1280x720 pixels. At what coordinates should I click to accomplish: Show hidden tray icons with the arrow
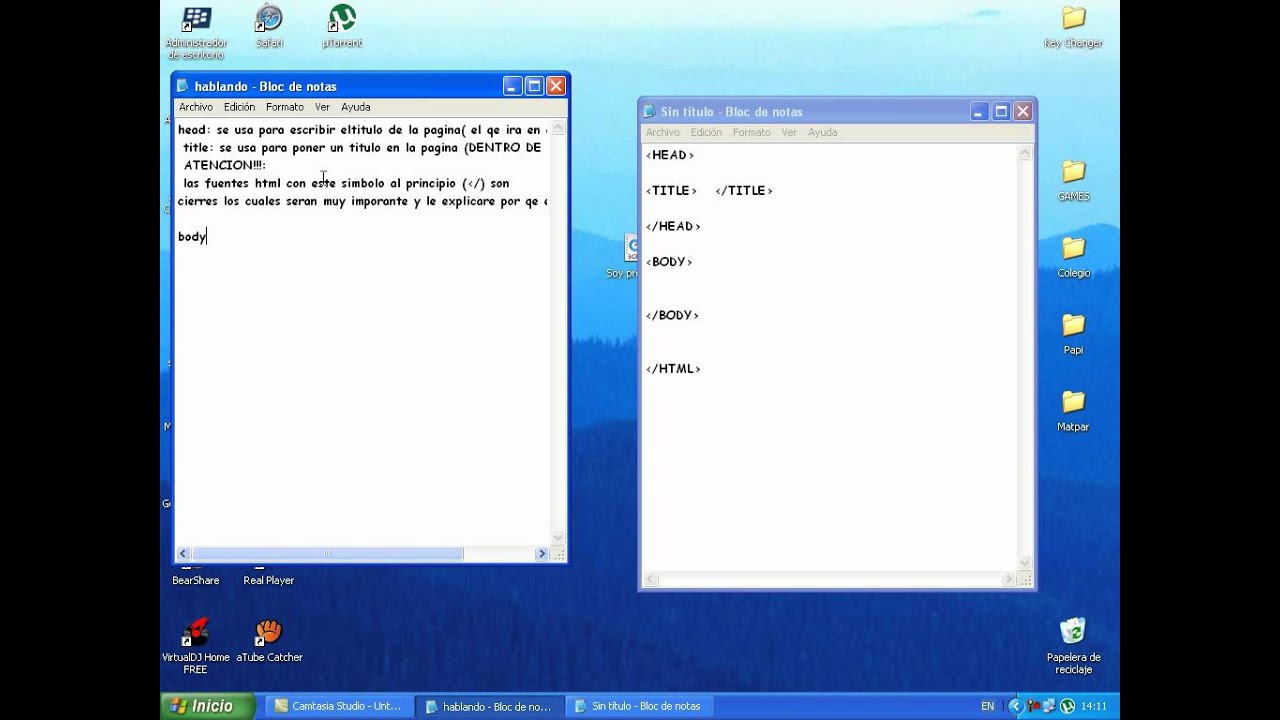1015,706
